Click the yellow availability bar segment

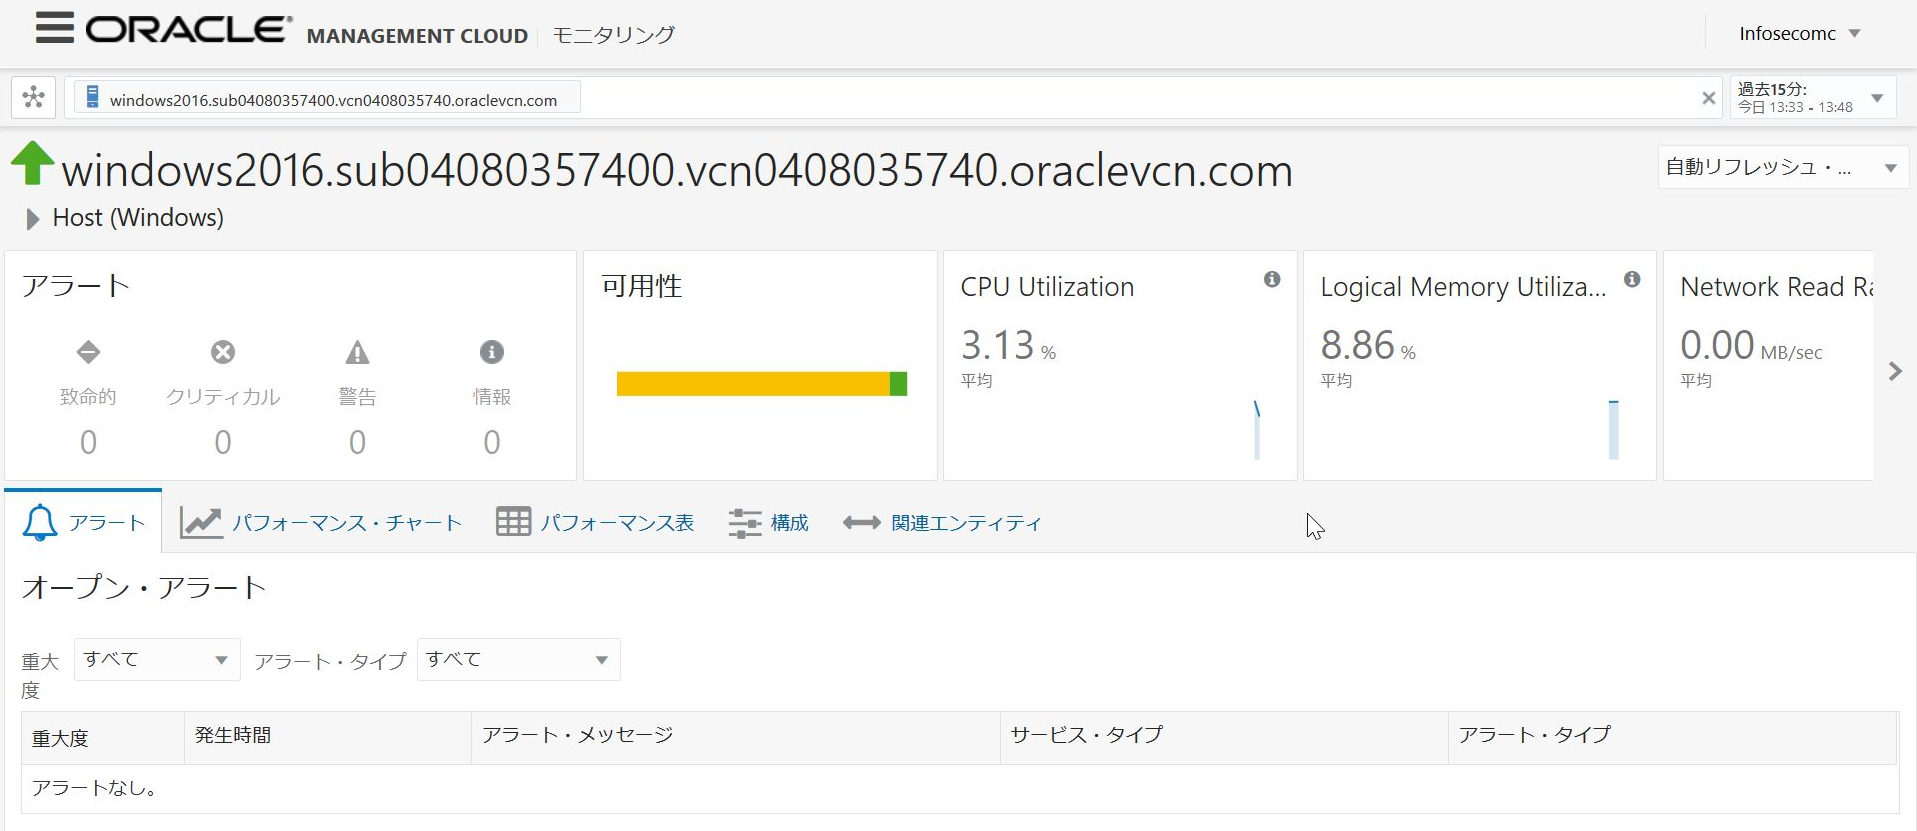[753, 384]
